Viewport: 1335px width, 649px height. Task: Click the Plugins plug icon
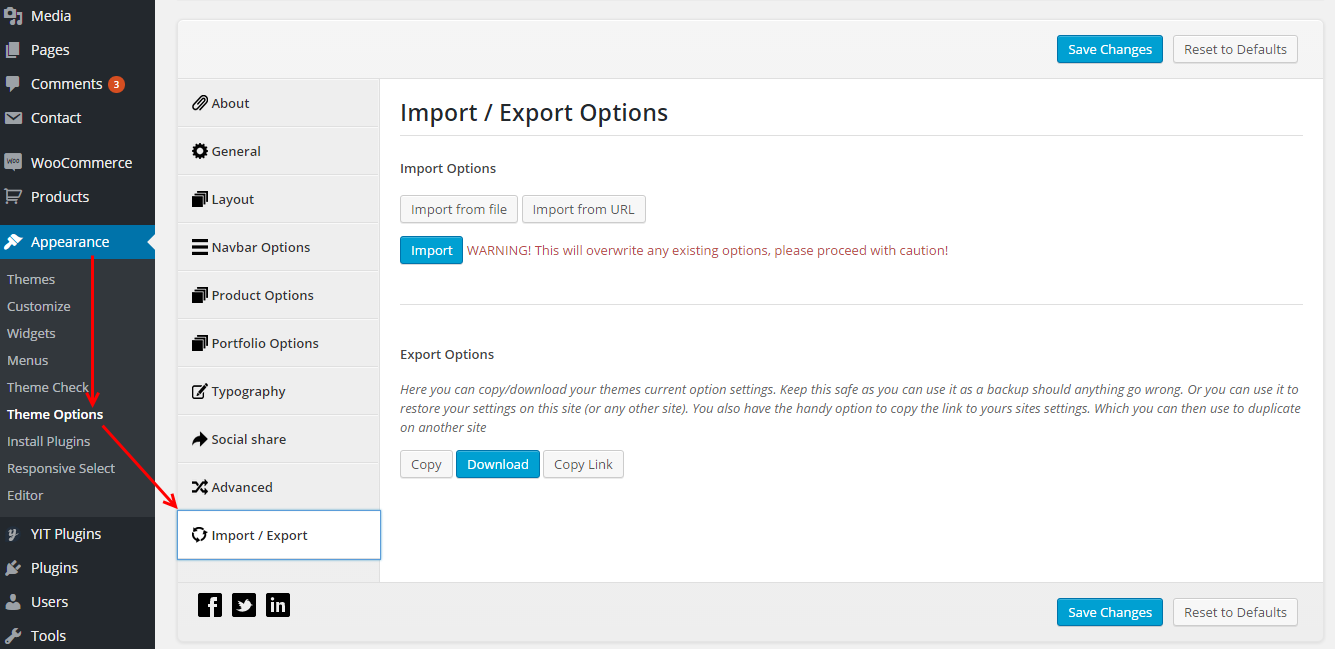pos(13,568)
